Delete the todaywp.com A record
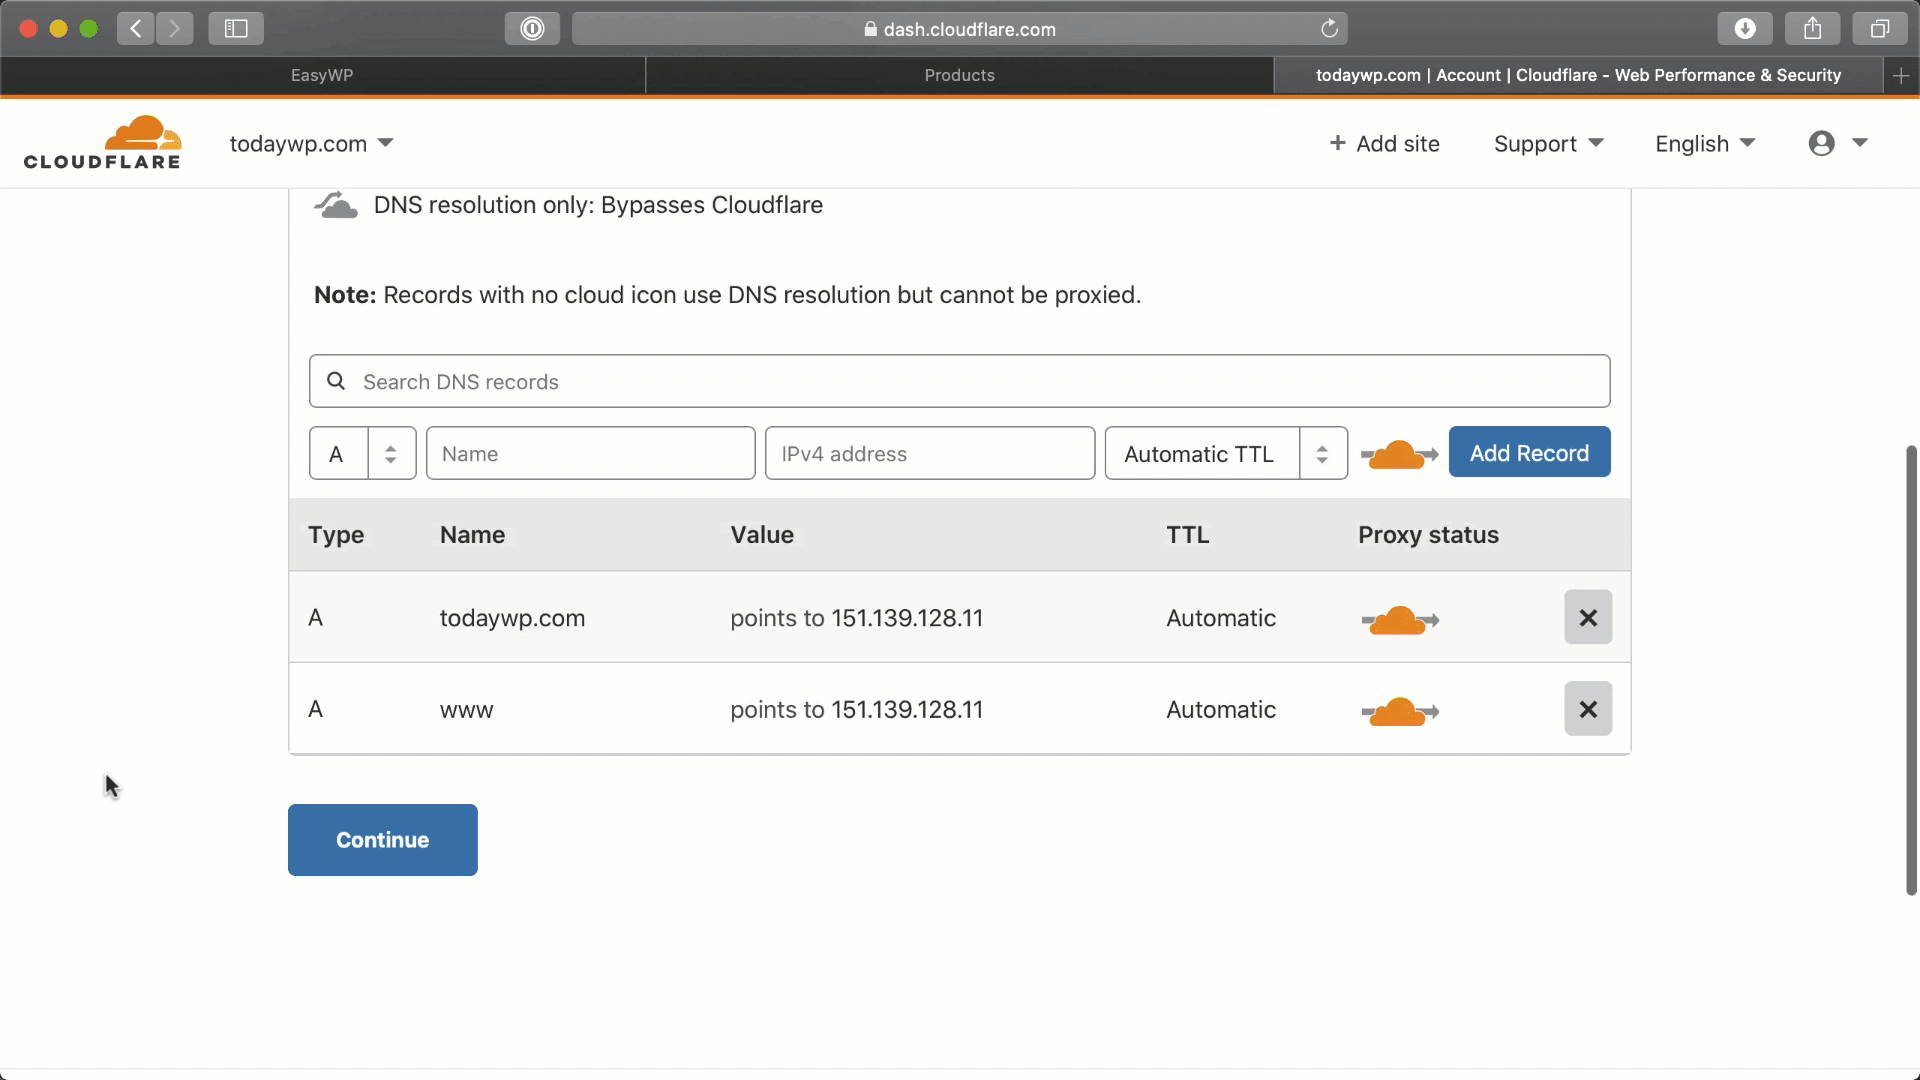 1588,618
